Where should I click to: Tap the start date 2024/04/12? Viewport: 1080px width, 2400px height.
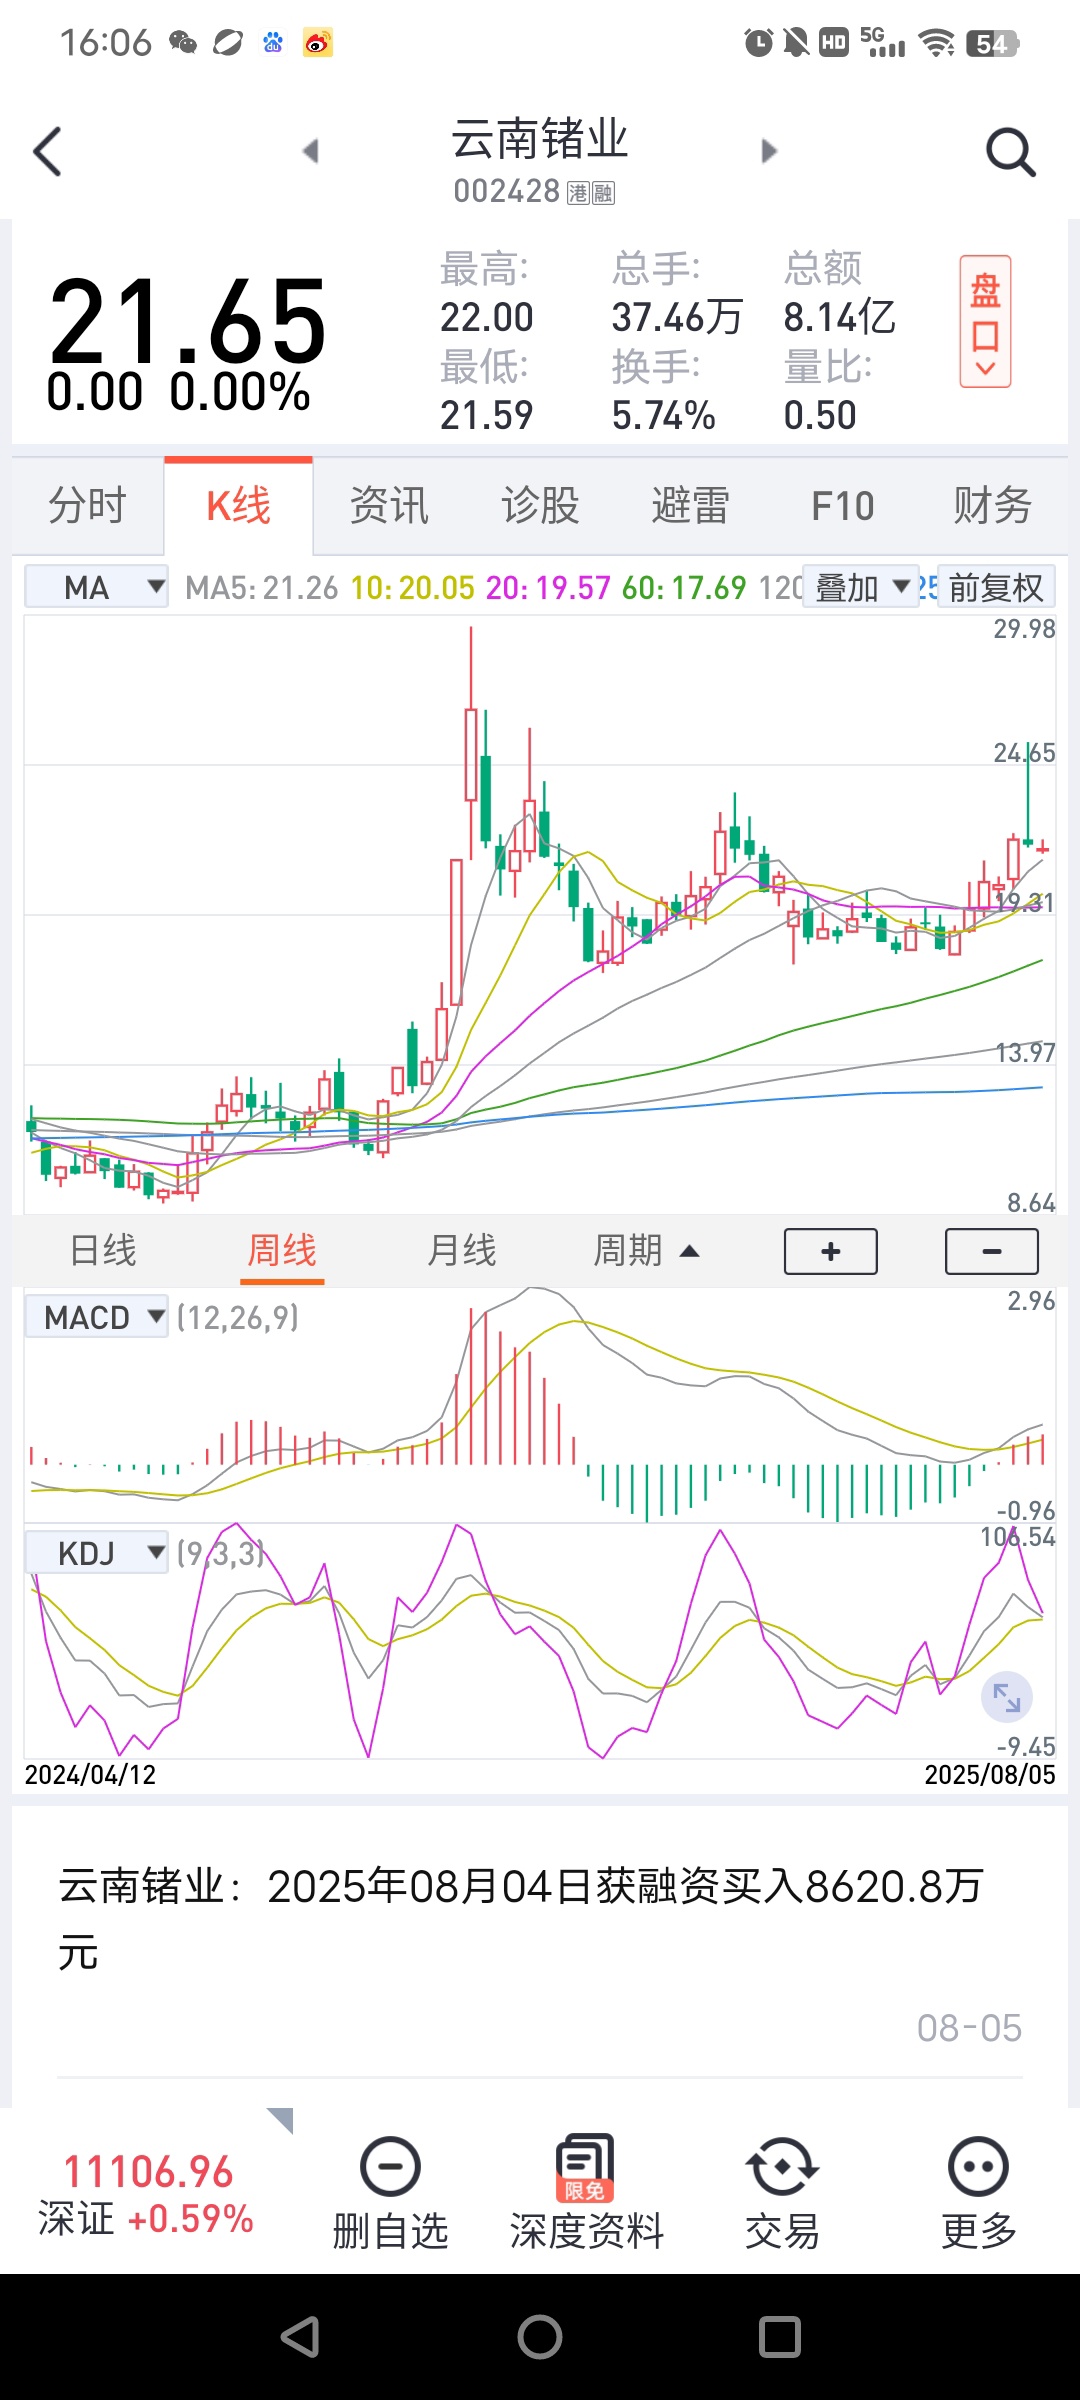click(90, 1774)
